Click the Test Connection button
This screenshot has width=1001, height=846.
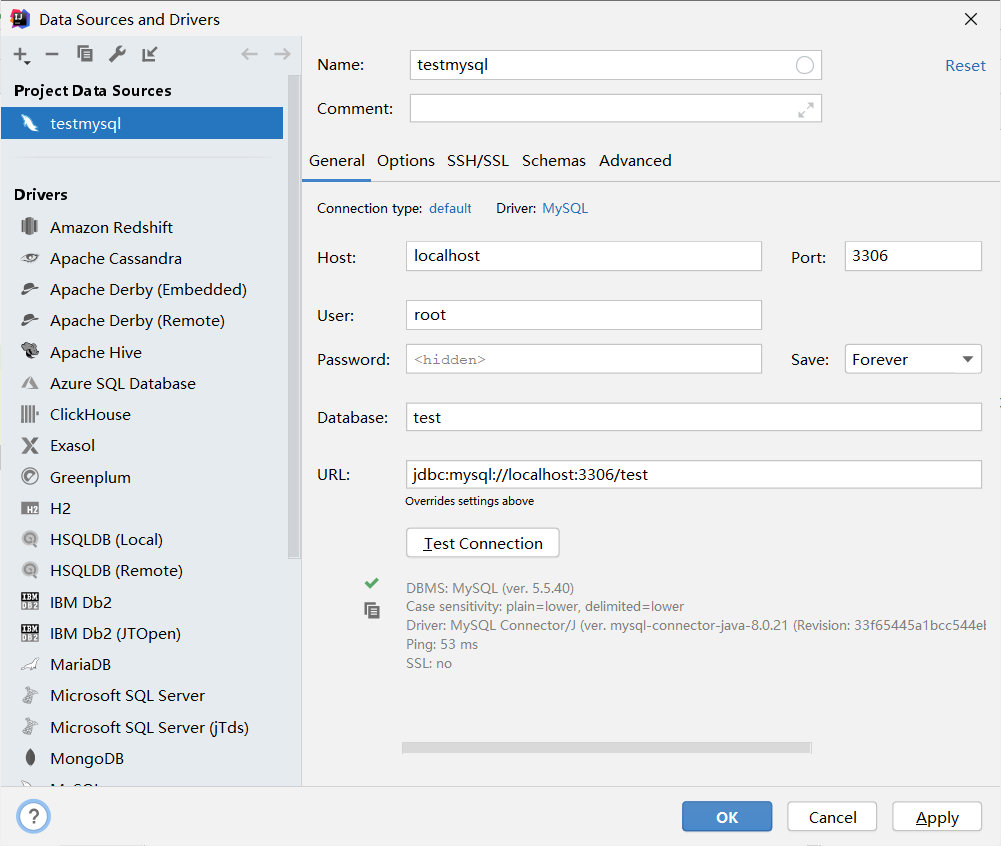(x=483, y=543)
